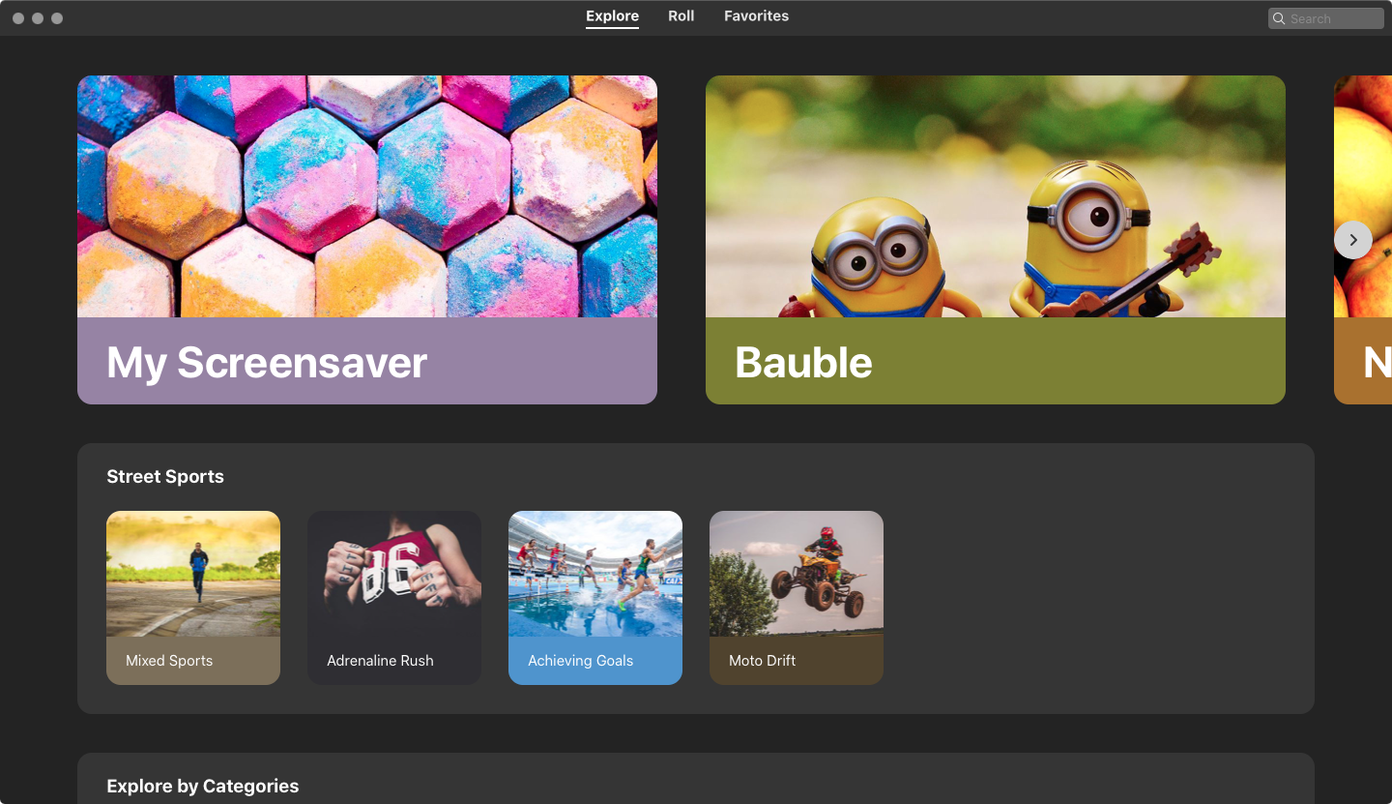The width and height of the screenshot is (1392, 804).
Task: Open the Favorites tab
Action: (x=756, y=16)
